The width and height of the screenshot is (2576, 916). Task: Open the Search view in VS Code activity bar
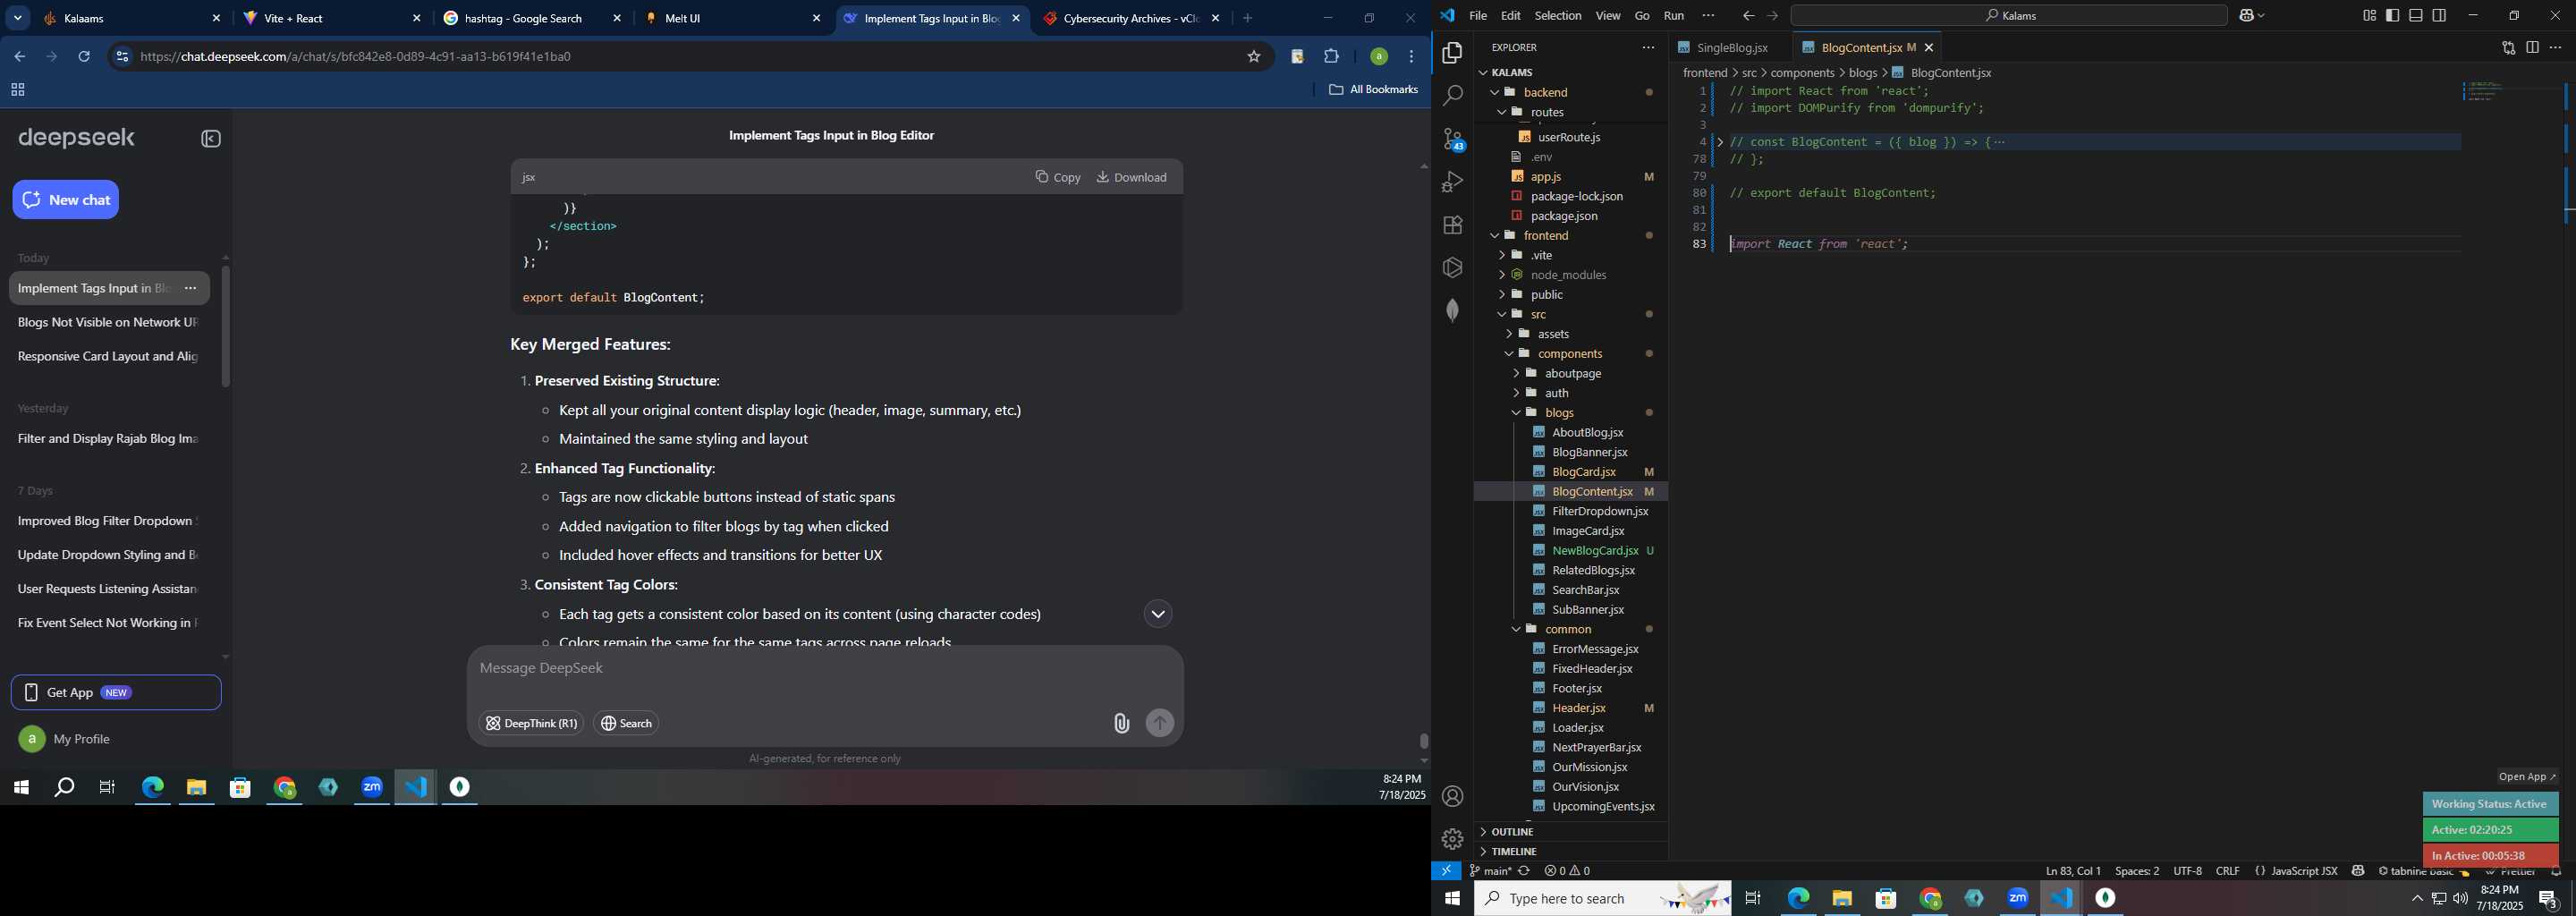coord(1452,96)
